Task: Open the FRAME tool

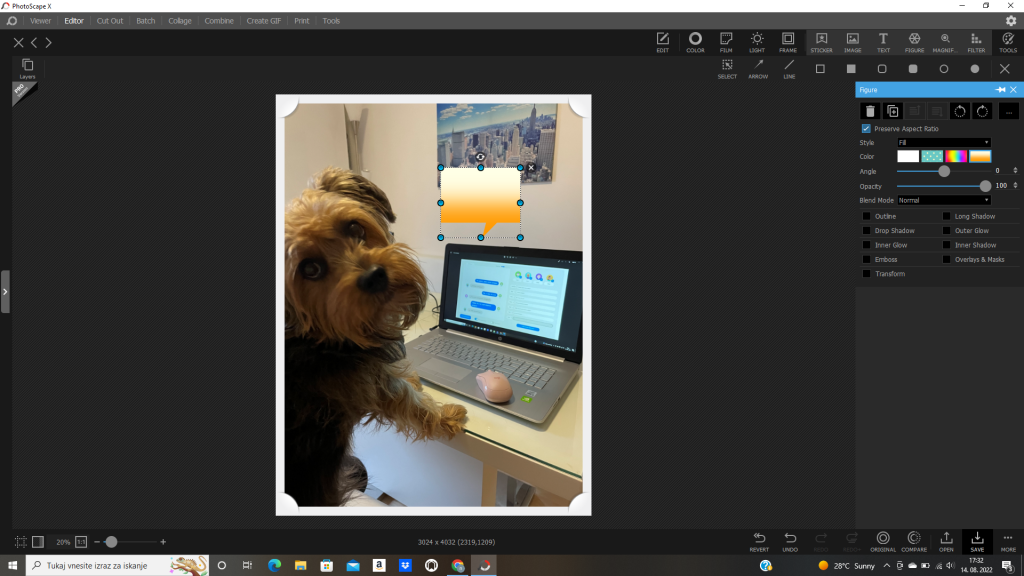Action: tap(788, 42)
